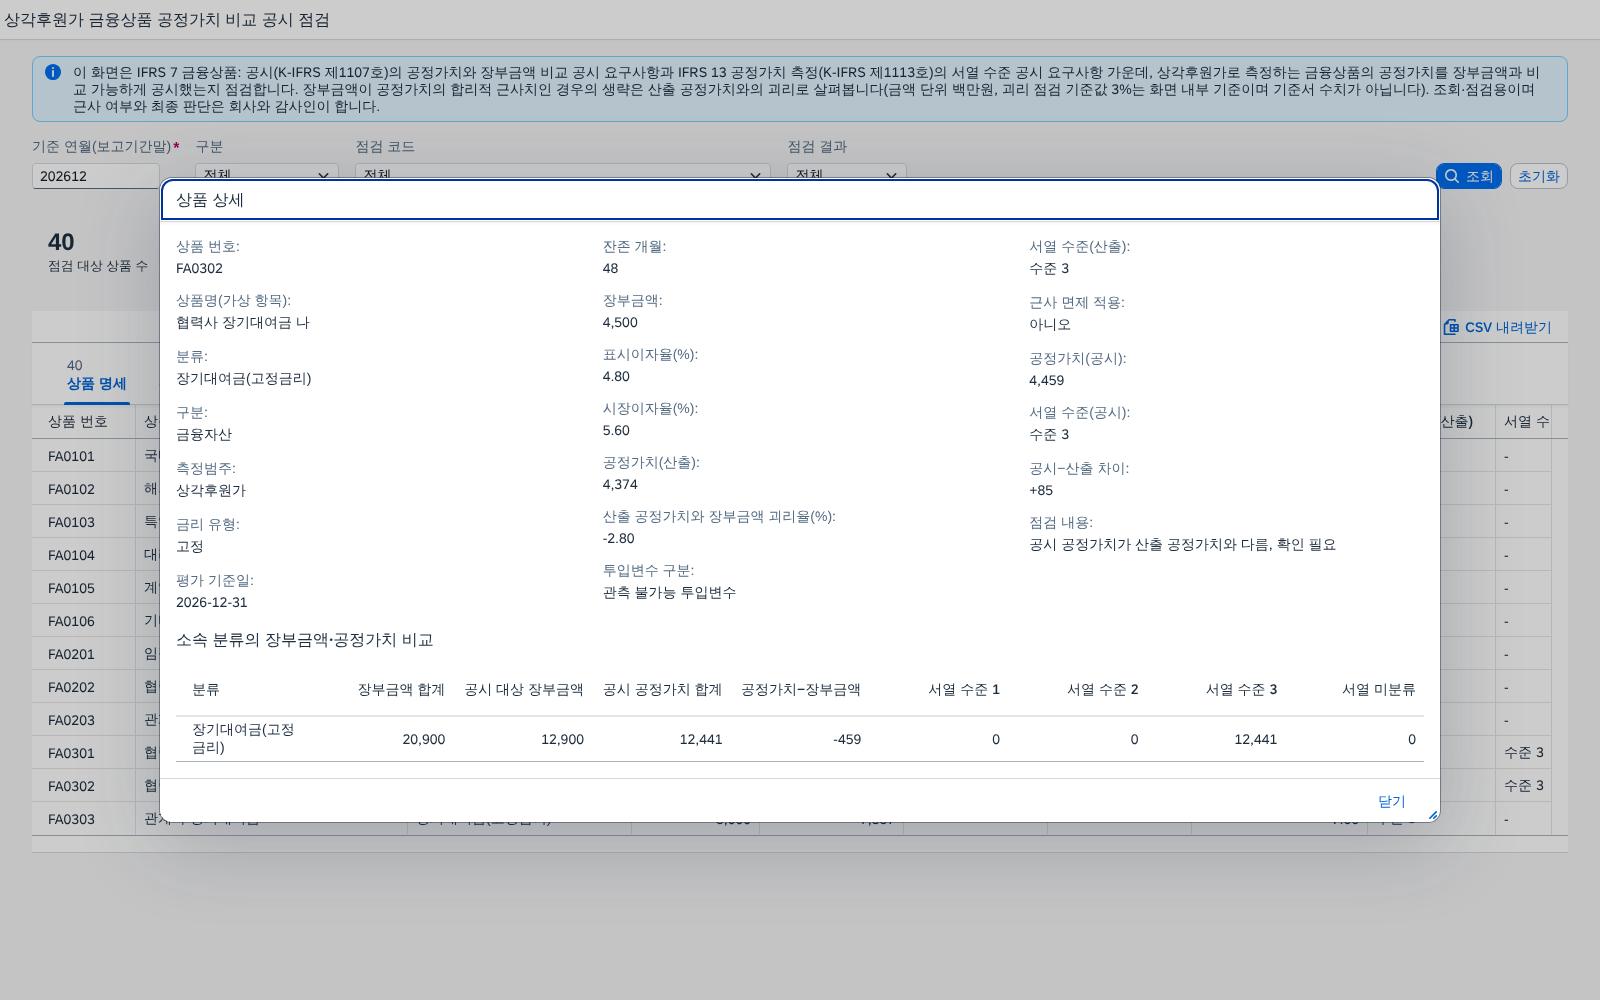The height and width of the screenshot is (1000, 1600).
Task: Click the 공정가치−장부금액 value -459
Action: [846, 739]
